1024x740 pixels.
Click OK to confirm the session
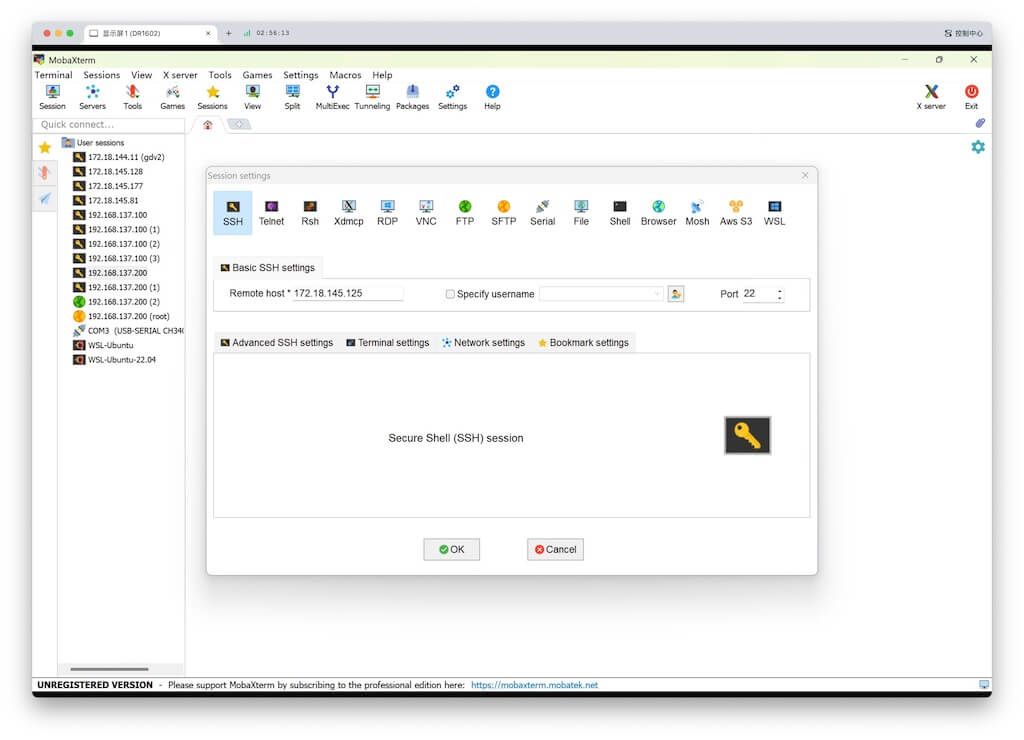[x=451, y=549]
